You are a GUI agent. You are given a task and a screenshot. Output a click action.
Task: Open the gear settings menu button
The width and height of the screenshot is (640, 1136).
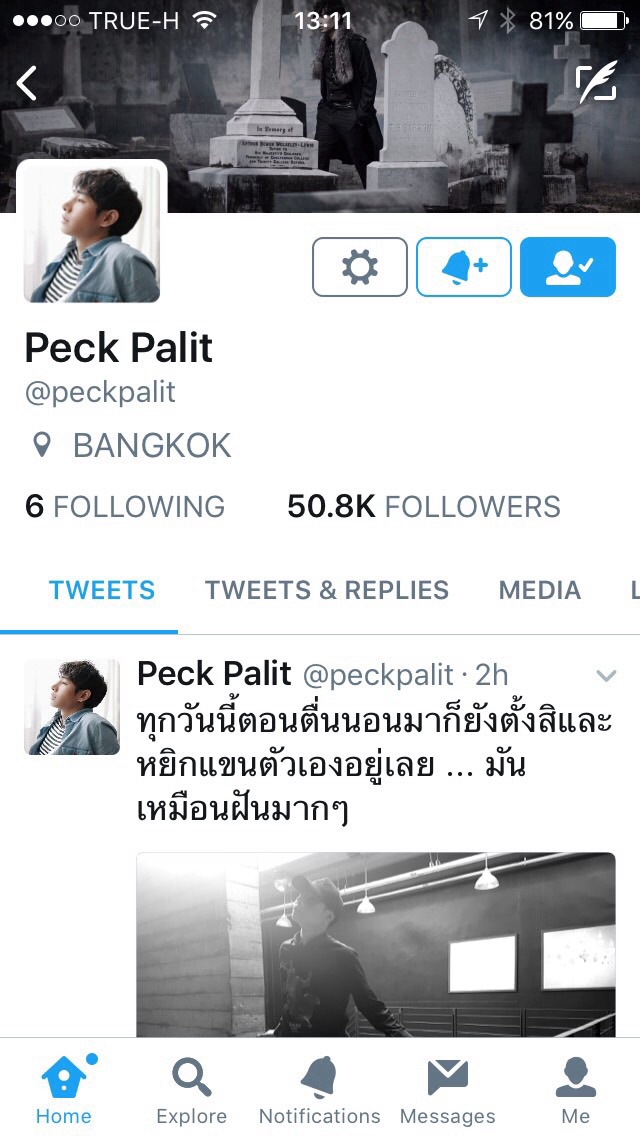(360, 267)
